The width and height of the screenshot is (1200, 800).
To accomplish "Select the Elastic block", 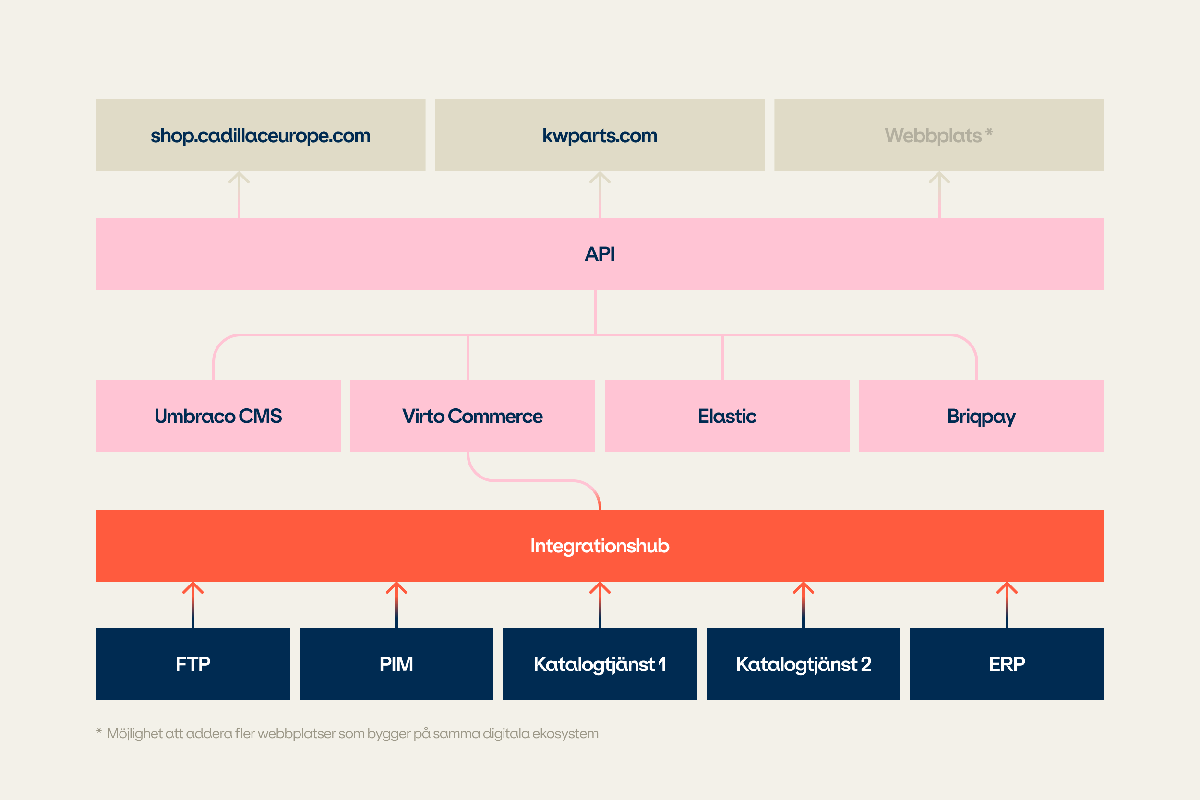I will (x=727, y=416).
